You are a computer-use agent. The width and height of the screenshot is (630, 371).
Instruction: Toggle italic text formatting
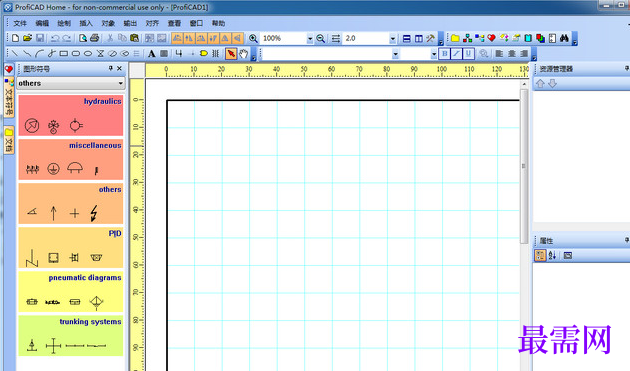click(456, 53)
